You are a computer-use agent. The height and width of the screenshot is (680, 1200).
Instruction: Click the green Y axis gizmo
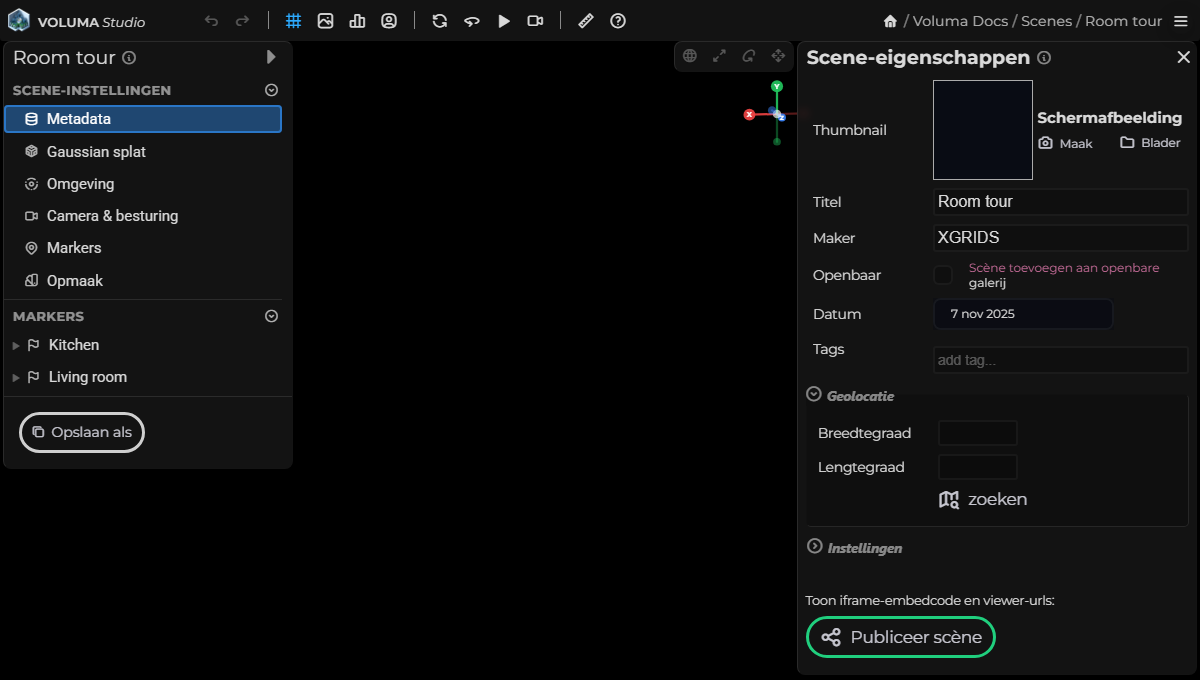777,87
